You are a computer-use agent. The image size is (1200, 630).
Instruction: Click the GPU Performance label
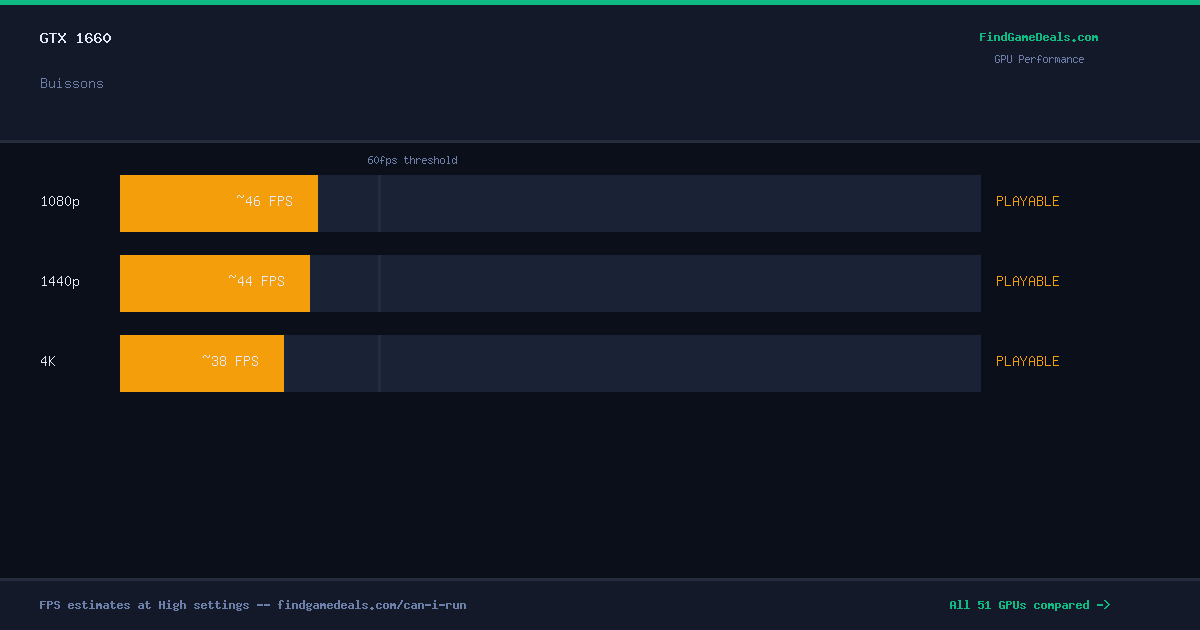pos(1039,59)
